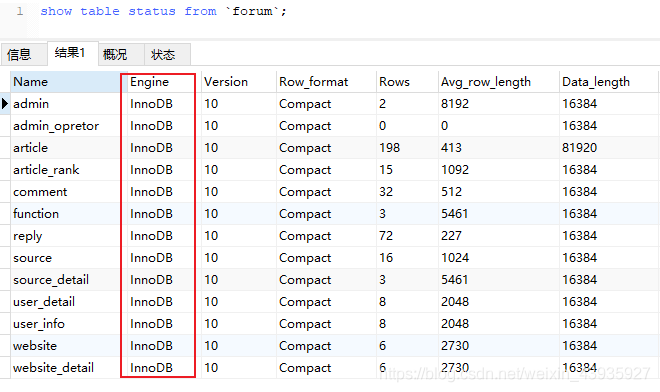The height and width of the screenshot is (392, 660).
Task: Click the row selector beside admin_opretor
Action: 5,125
